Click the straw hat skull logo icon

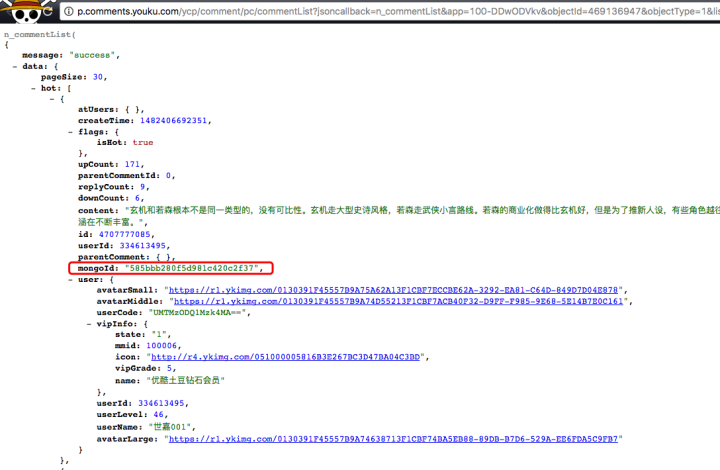[x=22, y=13]
